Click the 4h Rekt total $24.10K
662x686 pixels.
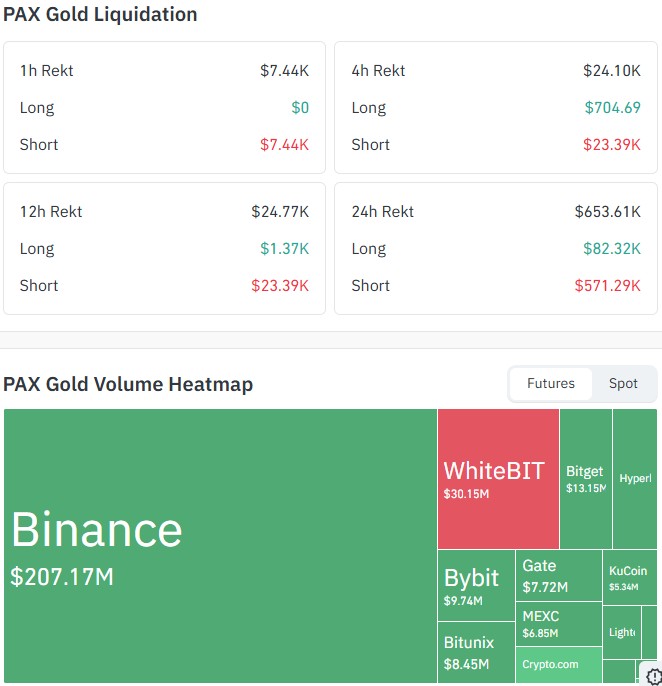(612, 70)
